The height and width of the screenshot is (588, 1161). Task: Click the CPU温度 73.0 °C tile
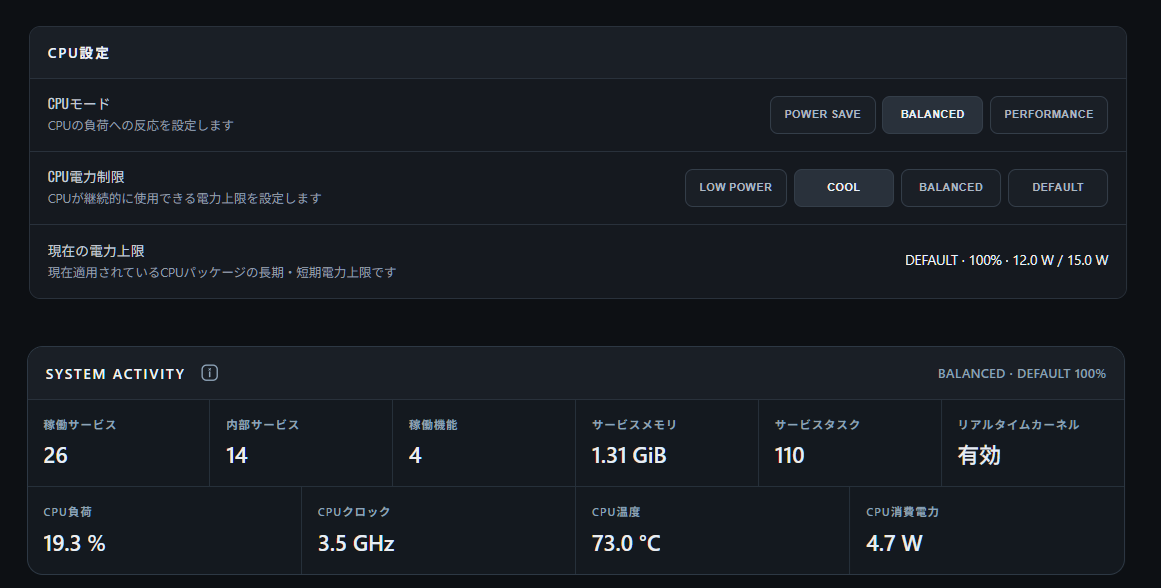pyautogui.click(x=712, y=530)
